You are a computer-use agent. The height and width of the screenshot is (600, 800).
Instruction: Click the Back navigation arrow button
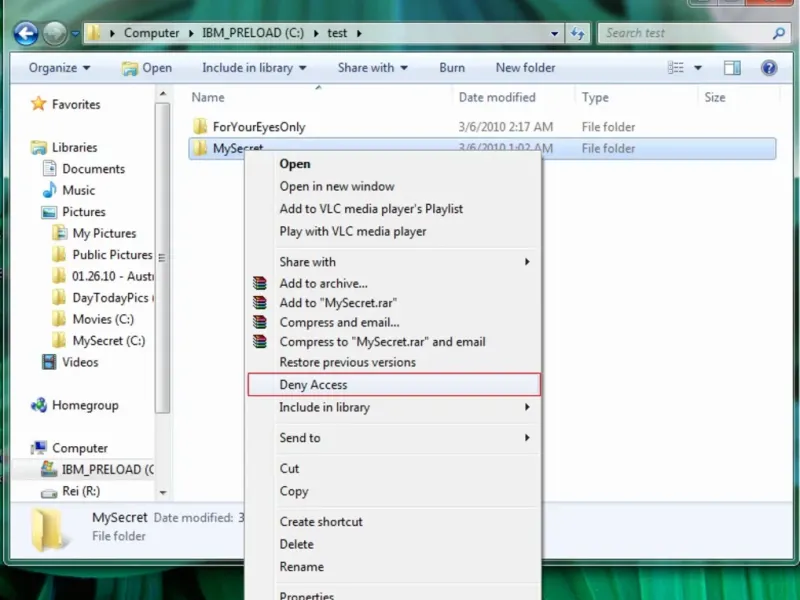[x=26, y=33]
